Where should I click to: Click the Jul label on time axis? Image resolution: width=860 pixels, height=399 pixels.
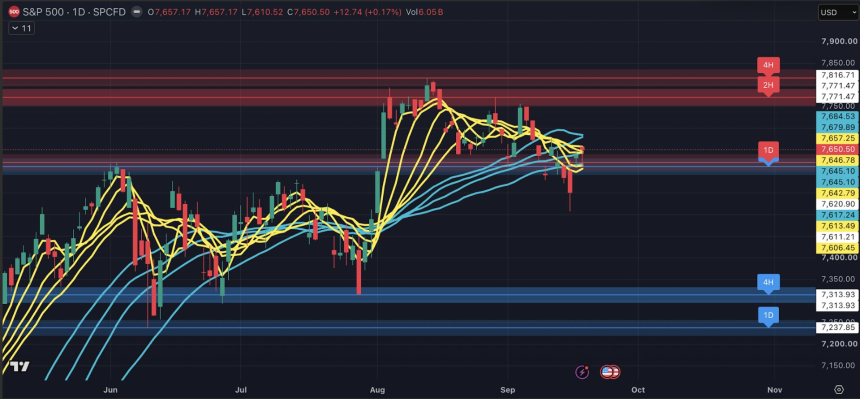click(x=240, y=390)
